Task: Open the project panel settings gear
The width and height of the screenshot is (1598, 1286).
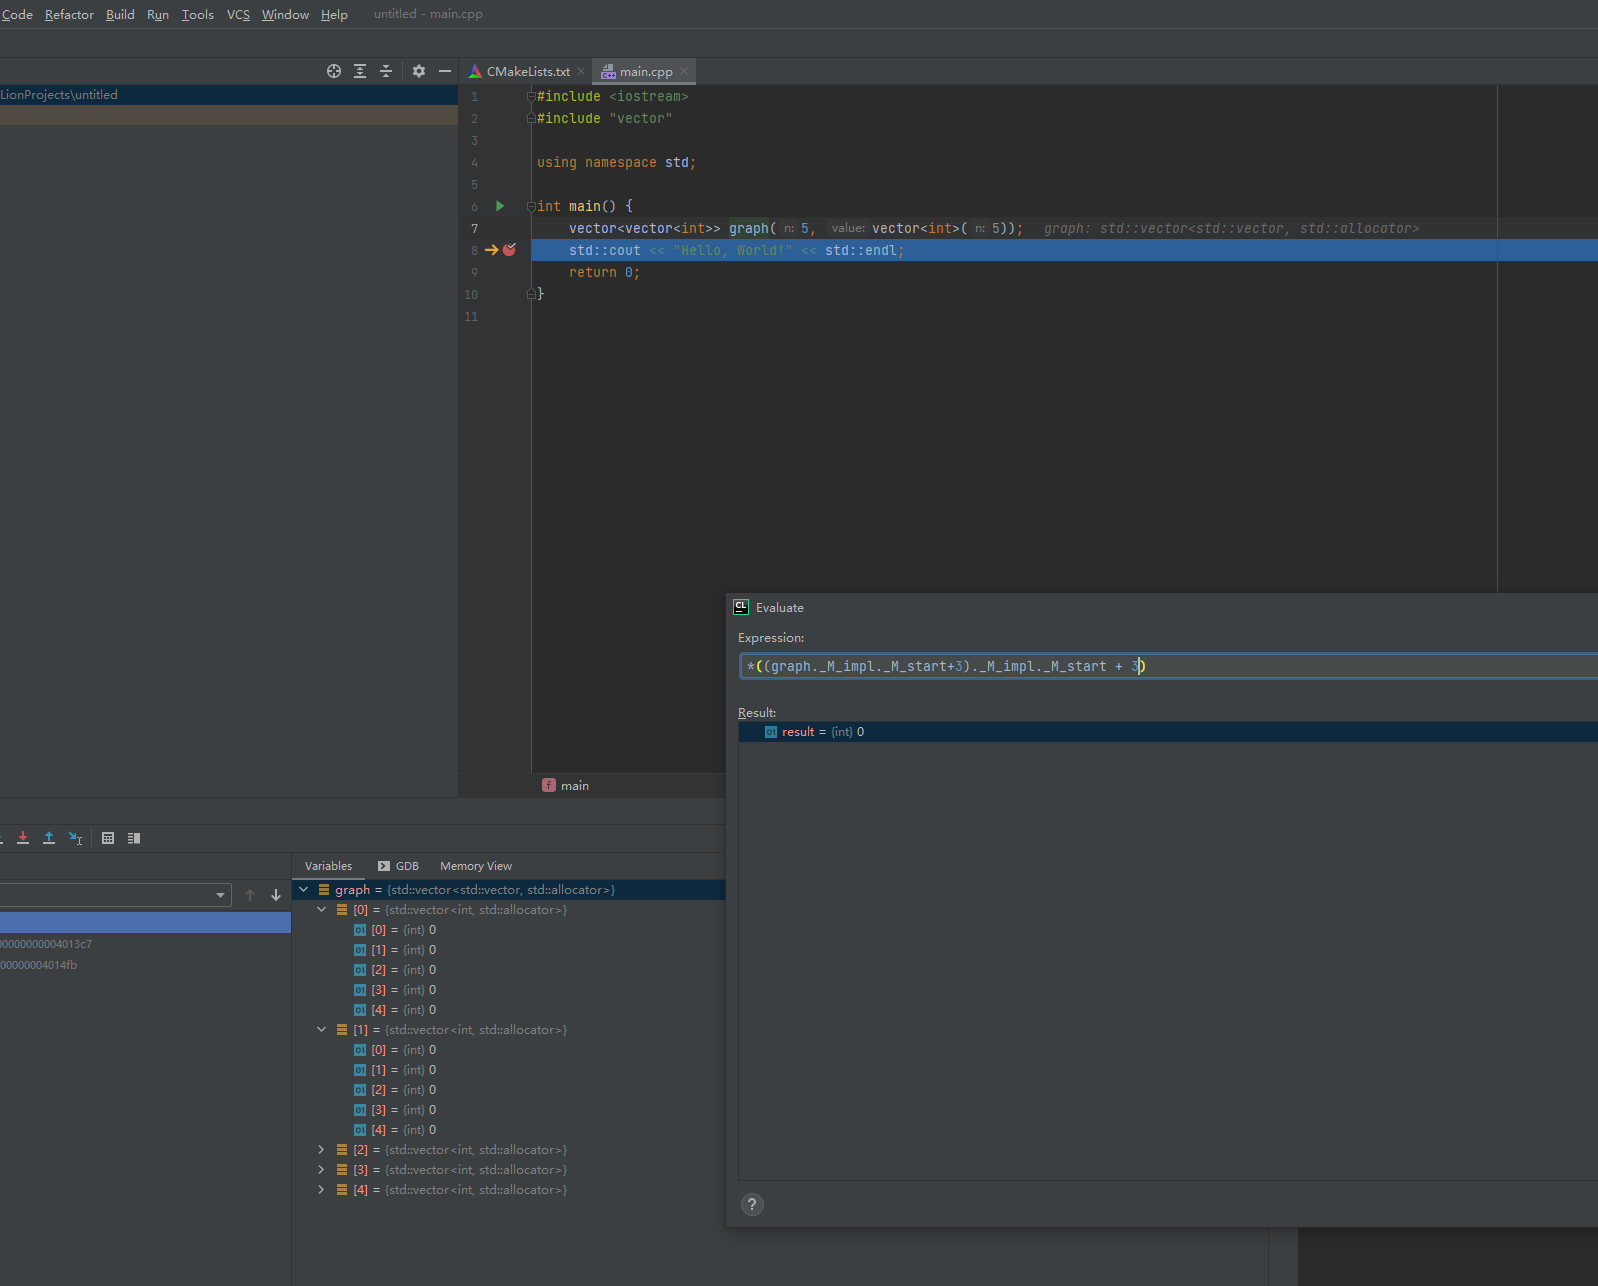Action: click(x=419, y=71)
